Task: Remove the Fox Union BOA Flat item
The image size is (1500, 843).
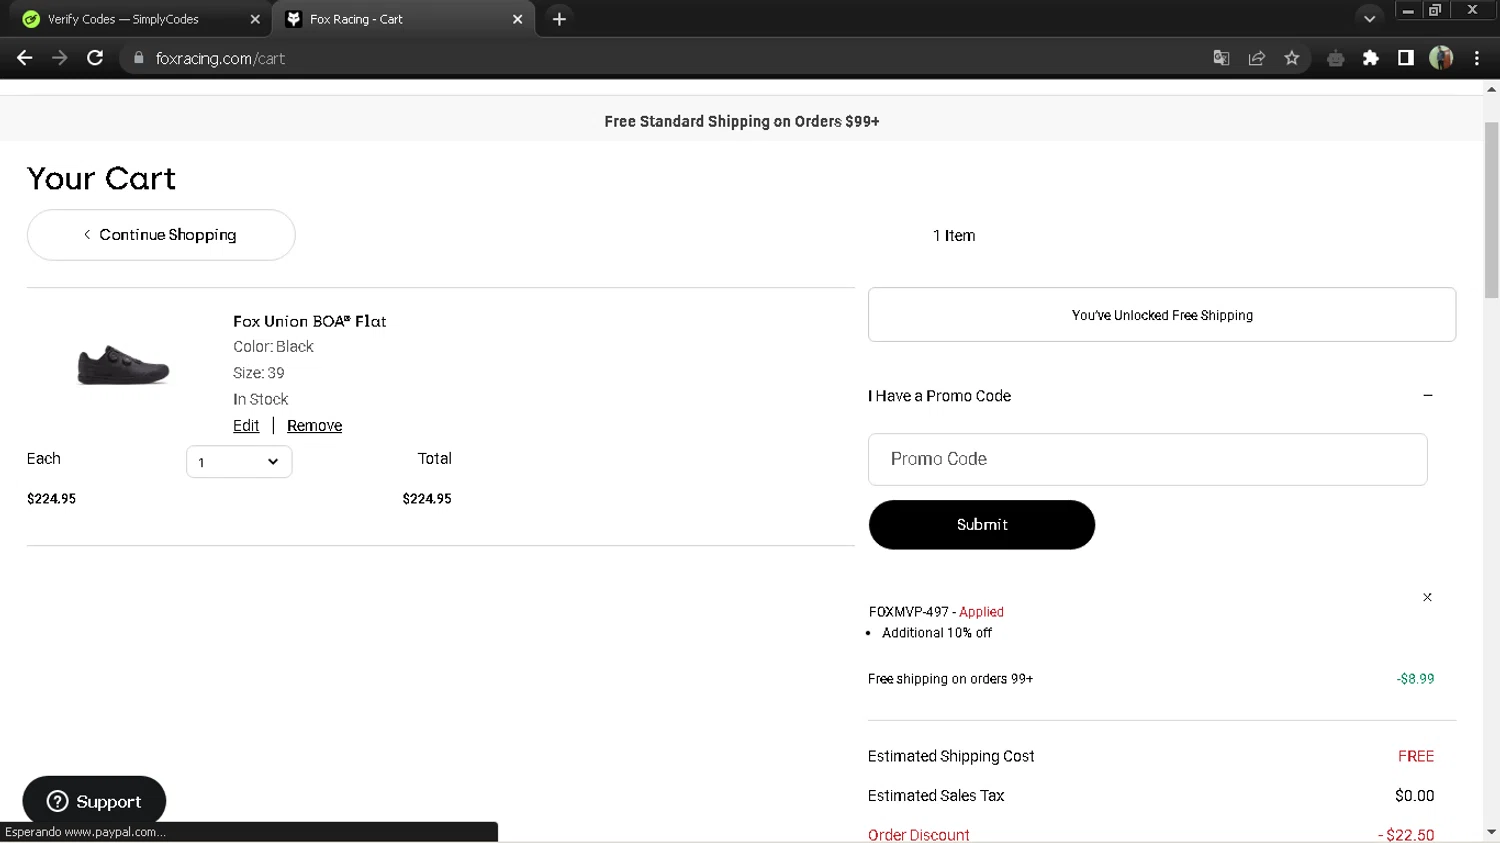Action: (314, 426)
